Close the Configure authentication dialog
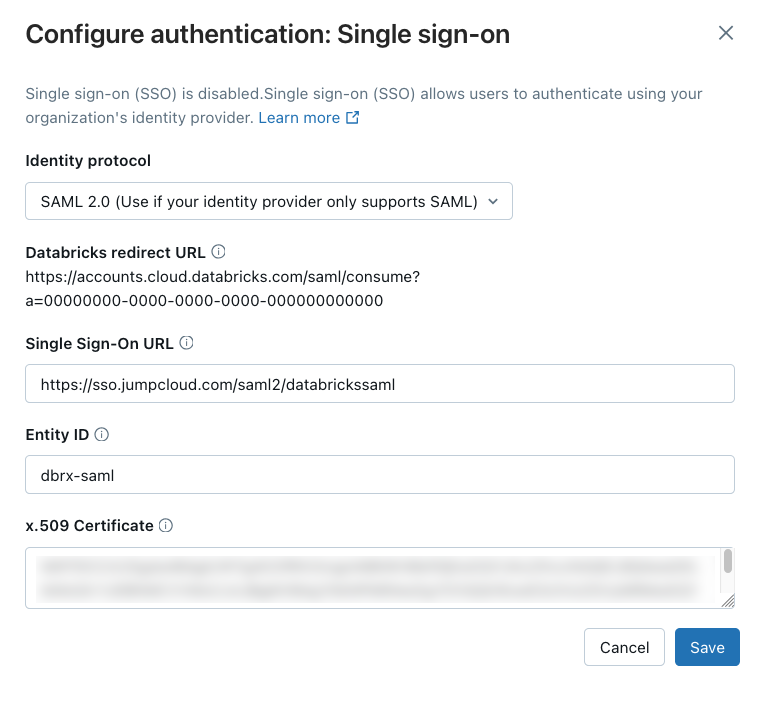Image resolution: width=762 pixels, height=702 pixels. click(x=726, y=33)
